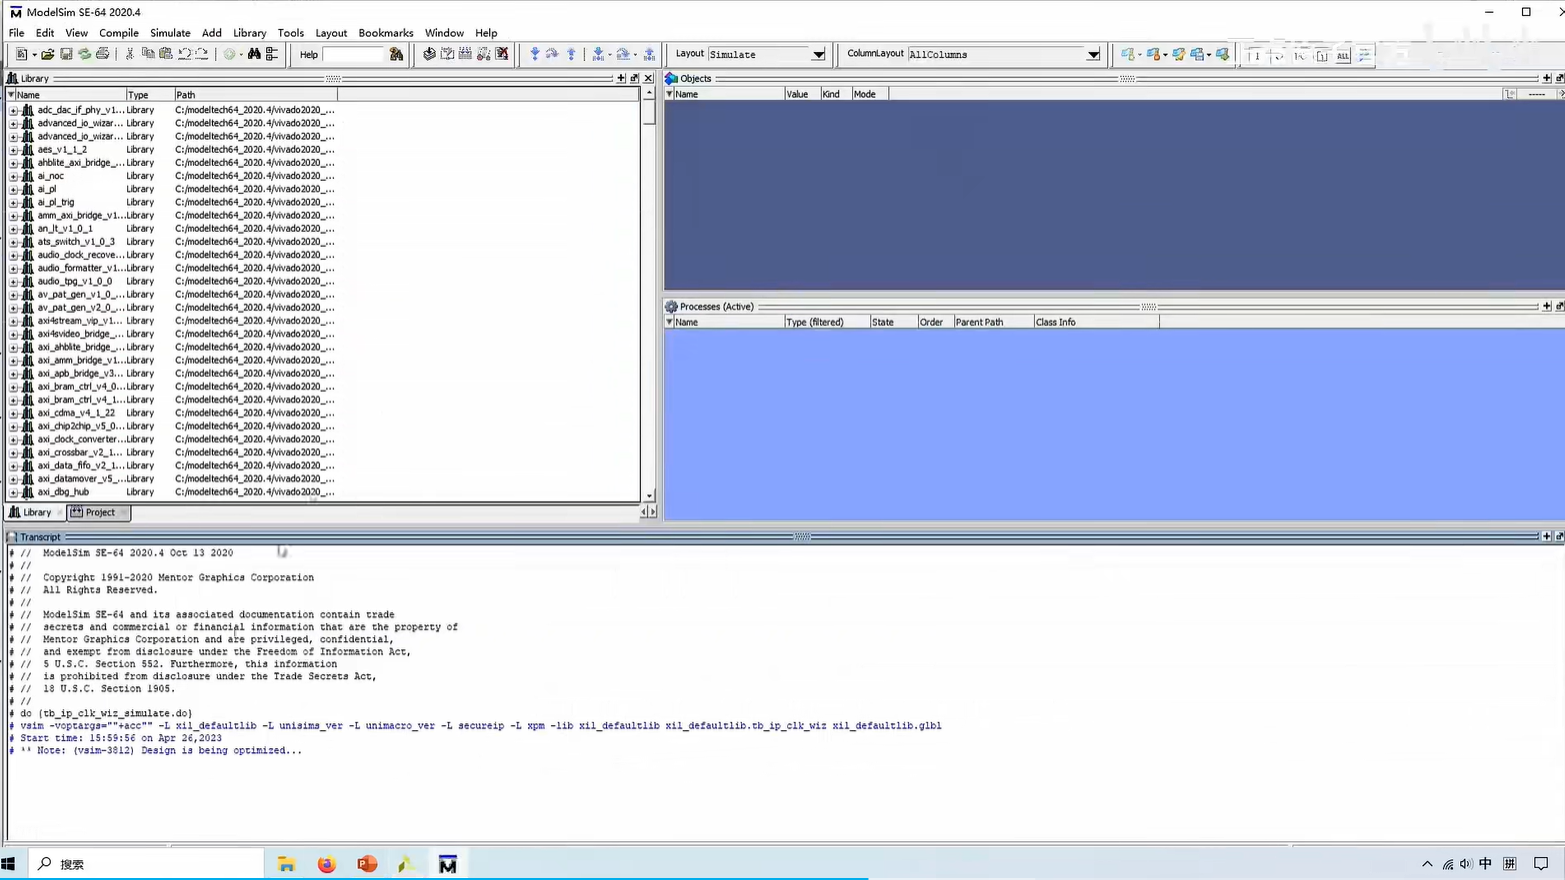Open the Layout Simulate dropdown
This screenshot has height=880, width=1565.
818,54
